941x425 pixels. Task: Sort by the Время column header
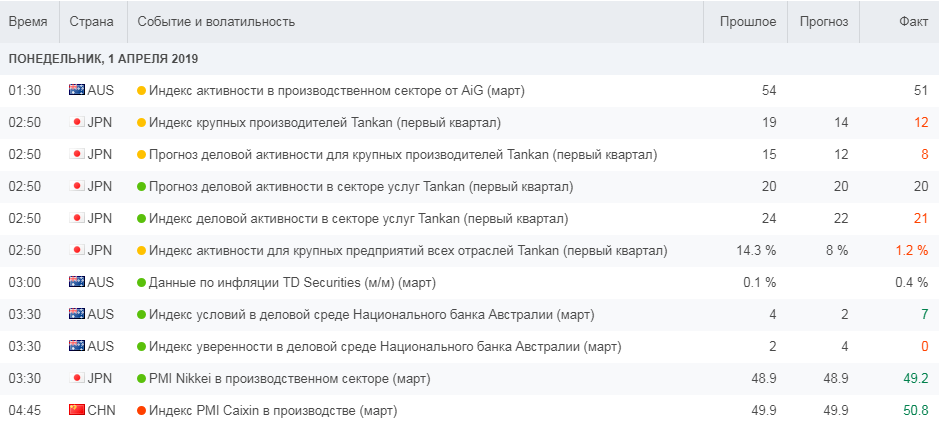click(x=27, y=22)
